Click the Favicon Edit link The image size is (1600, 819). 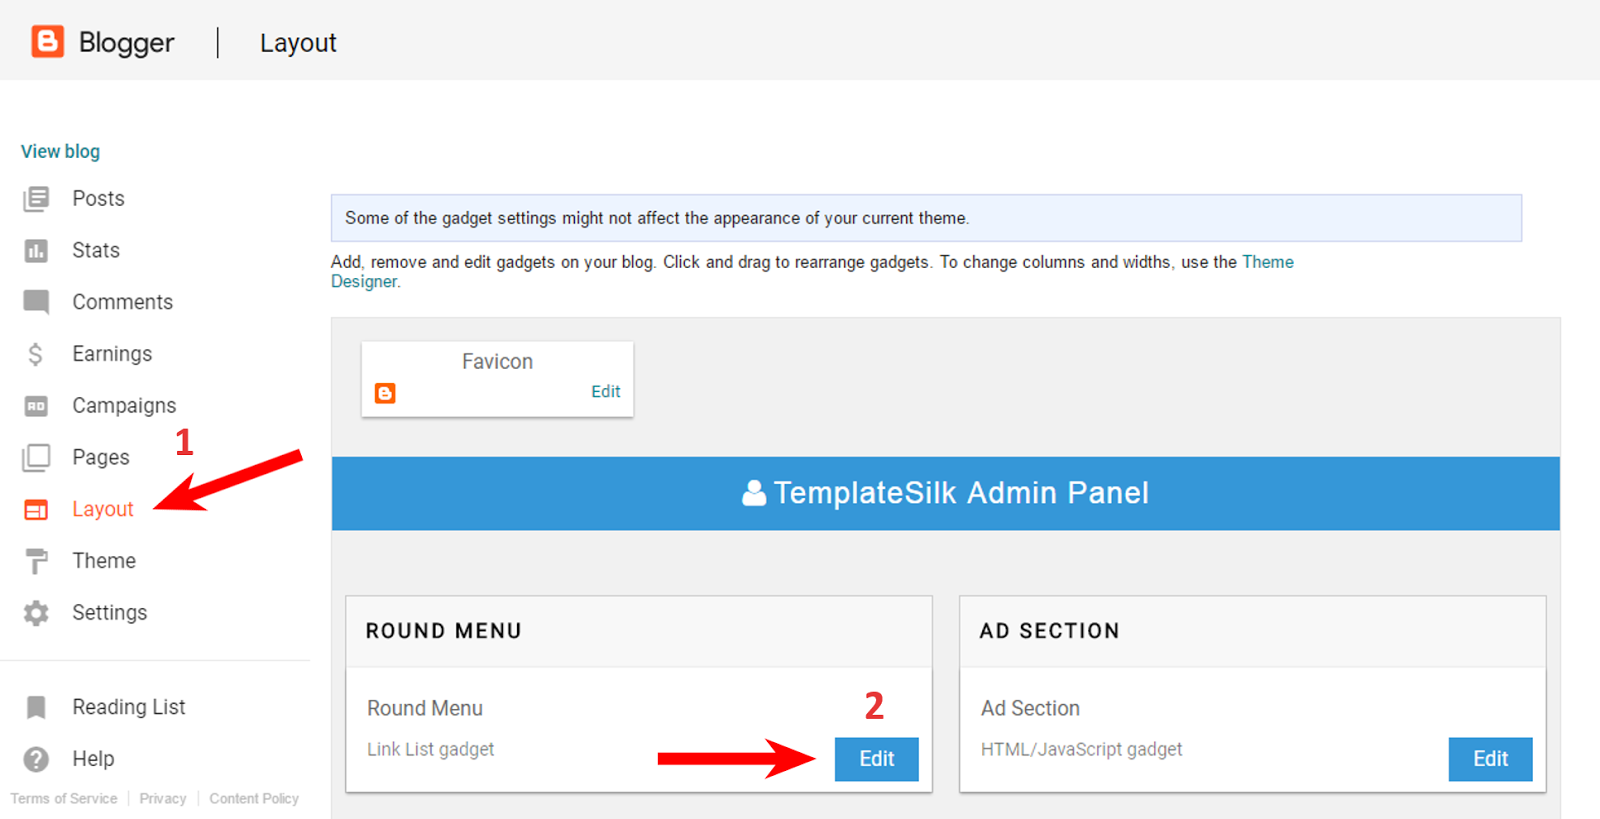pos(605,392)
